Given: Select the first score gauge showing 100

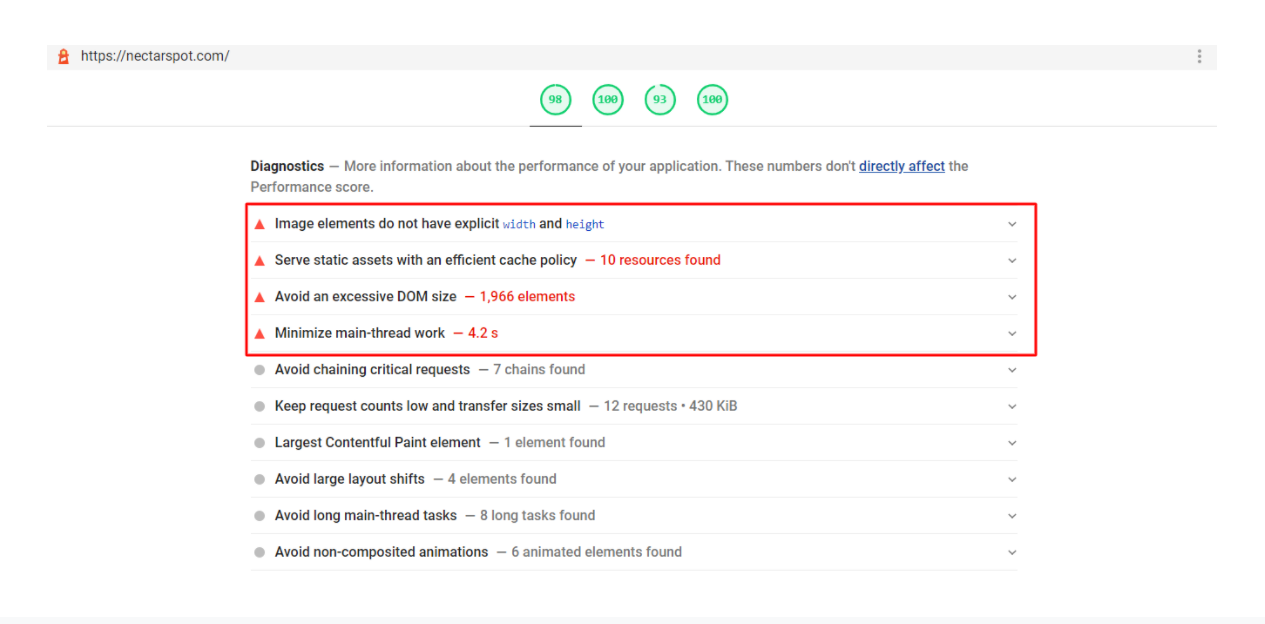Looking at the screenshot, I should coord(607,100).
